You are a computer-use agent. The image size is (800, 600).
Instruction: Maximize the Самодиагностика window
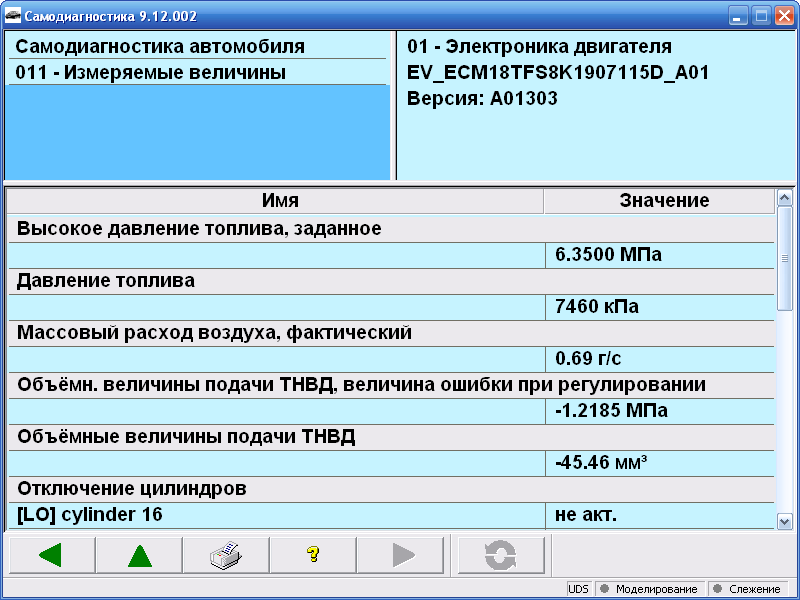[761, 16]
